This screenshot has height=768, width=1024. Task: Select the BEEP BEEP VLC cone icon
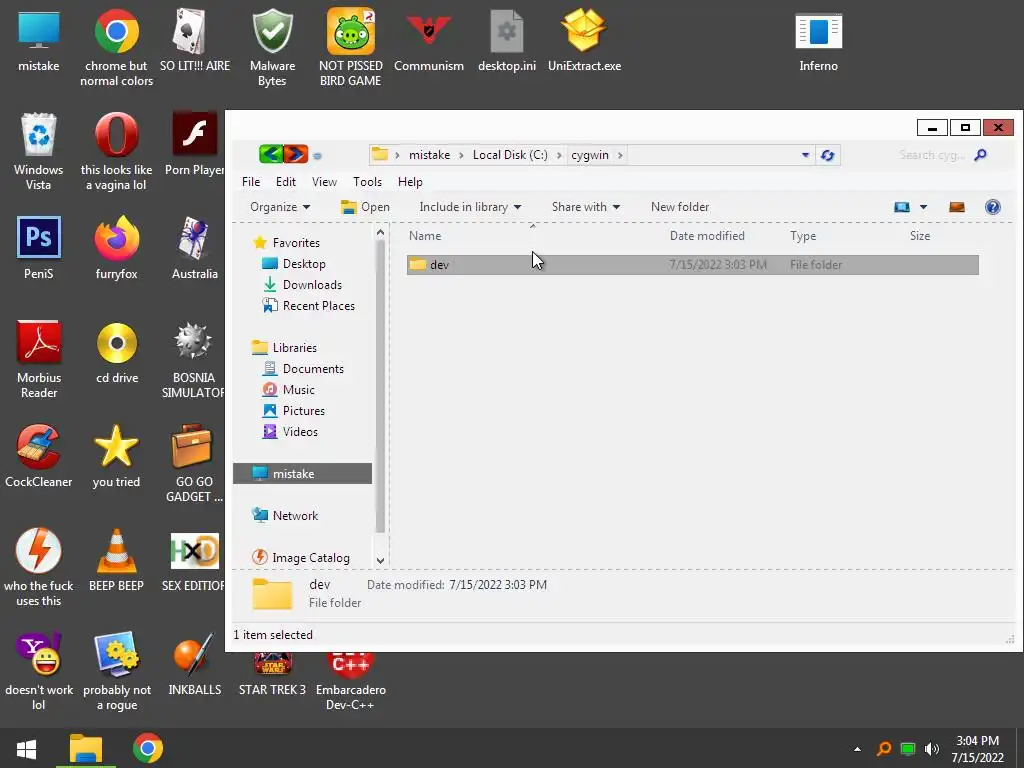[x=116, y=560]
